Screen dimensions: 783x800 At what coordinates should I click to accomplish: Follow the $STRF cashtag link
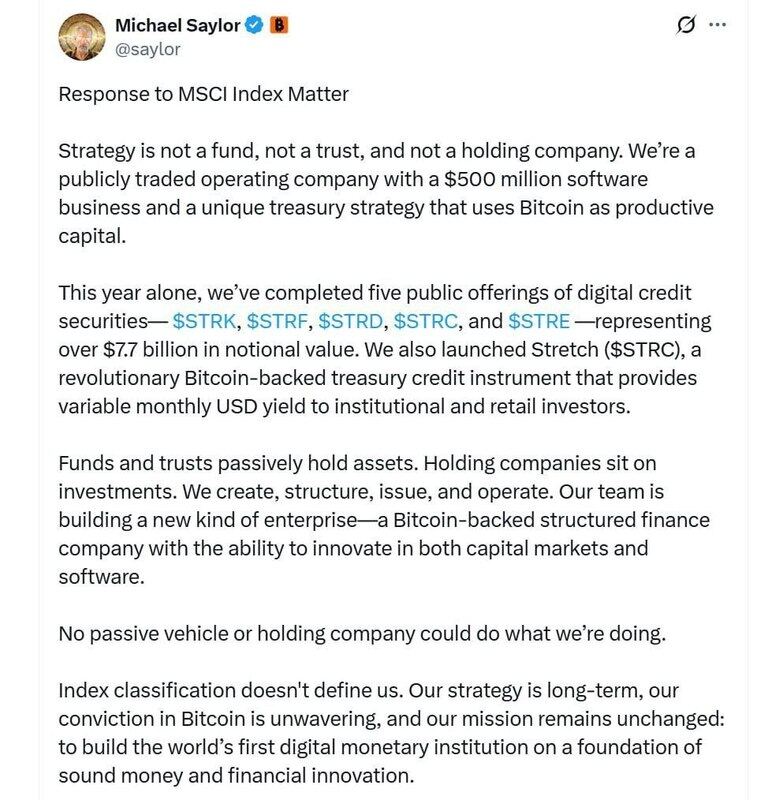tap(278, 322)
